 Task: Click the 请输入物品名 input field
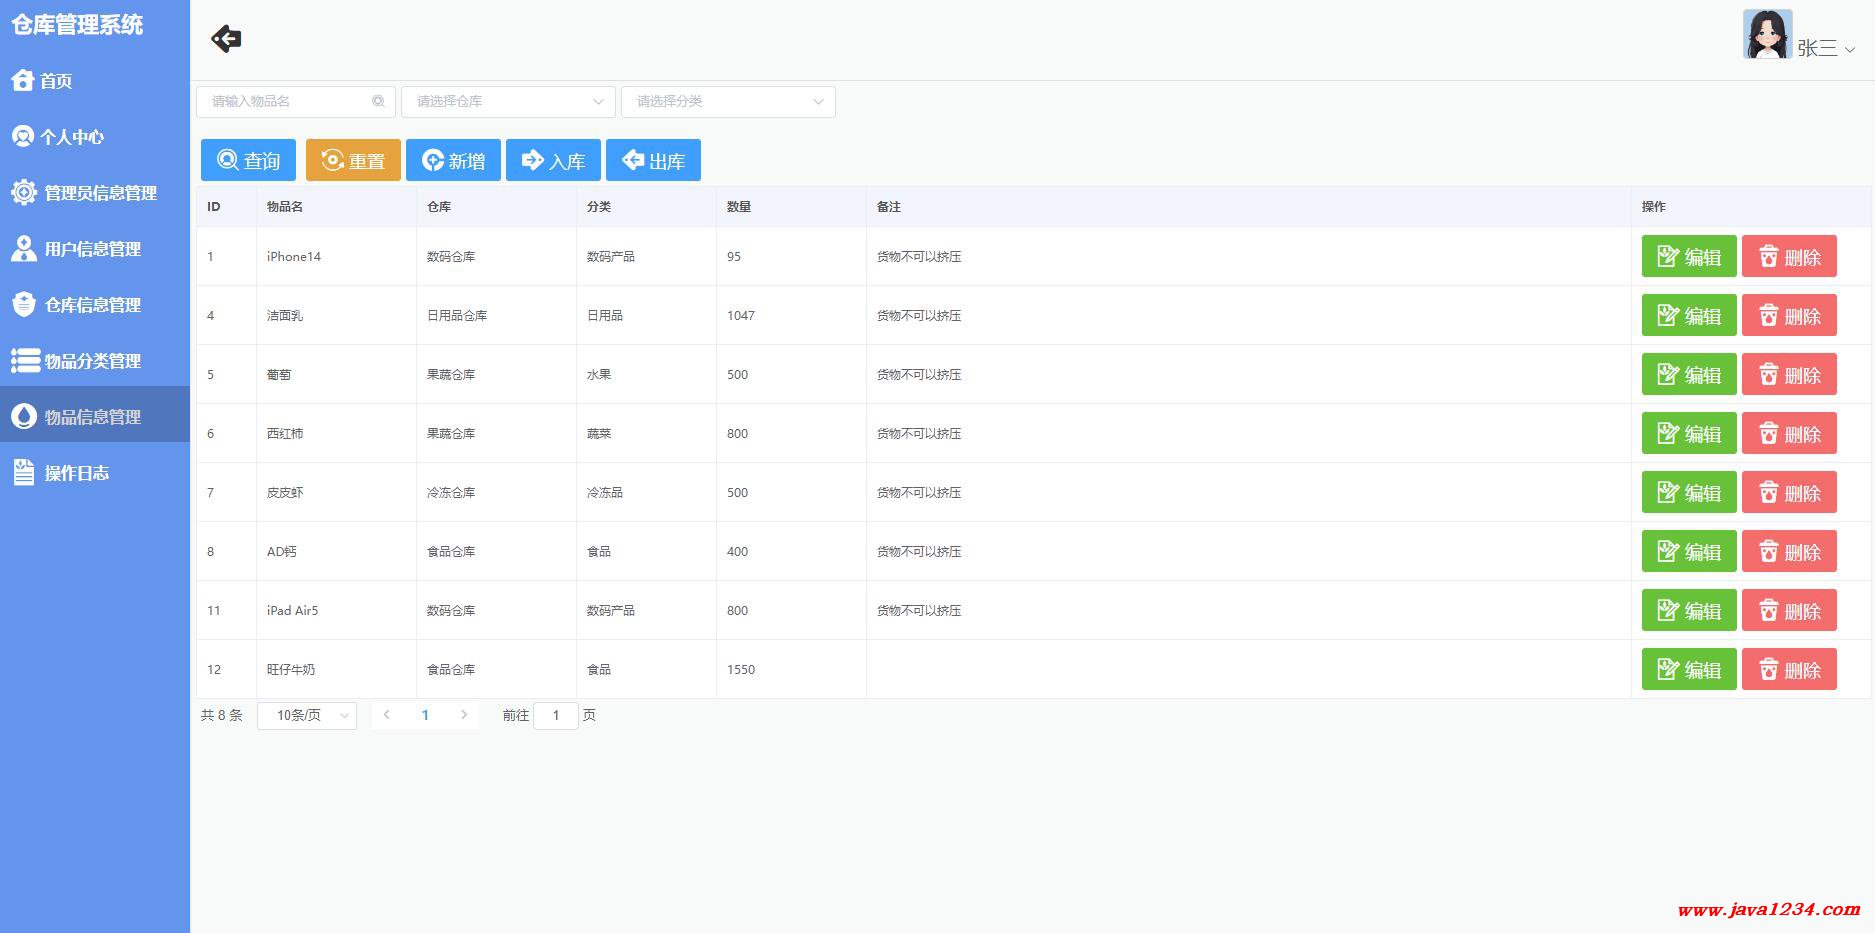(296, 101)
